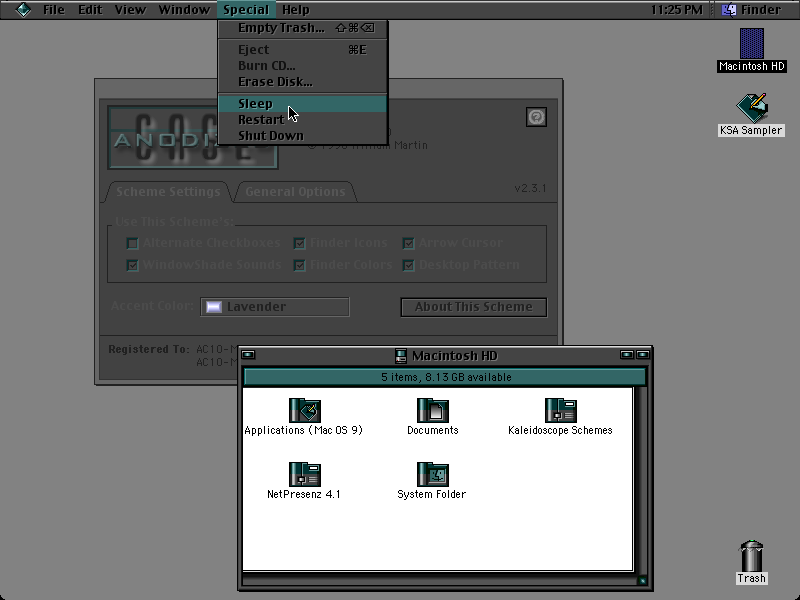Choose Restart from the Special menu
This screenshot has width=800, height=600.
tap(303, 120)
